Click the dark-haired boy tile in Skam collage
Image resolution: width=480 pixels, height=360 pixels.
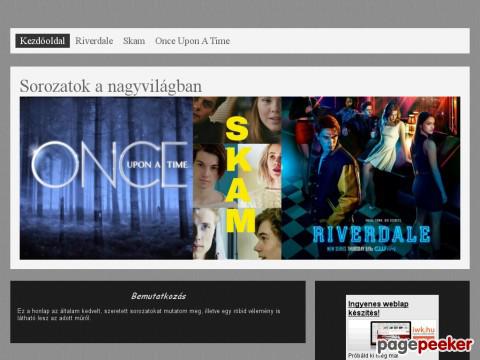209,175
